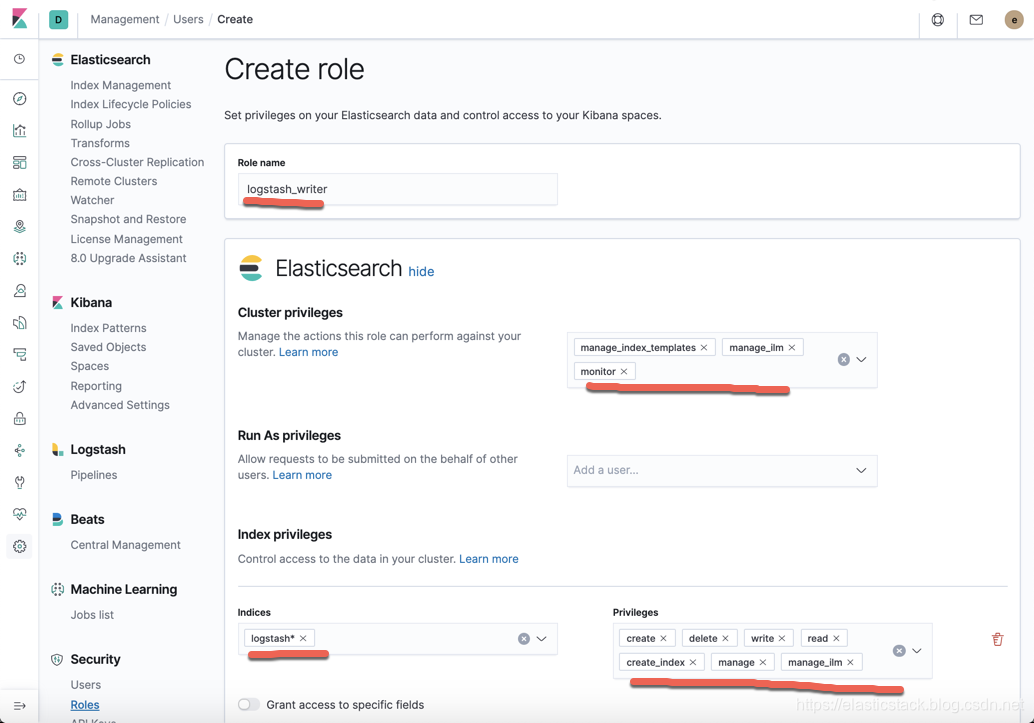The height and width of the screenshot is (723, 1034).
Task: Open Beats Central Management
Action: coord(125,545)
